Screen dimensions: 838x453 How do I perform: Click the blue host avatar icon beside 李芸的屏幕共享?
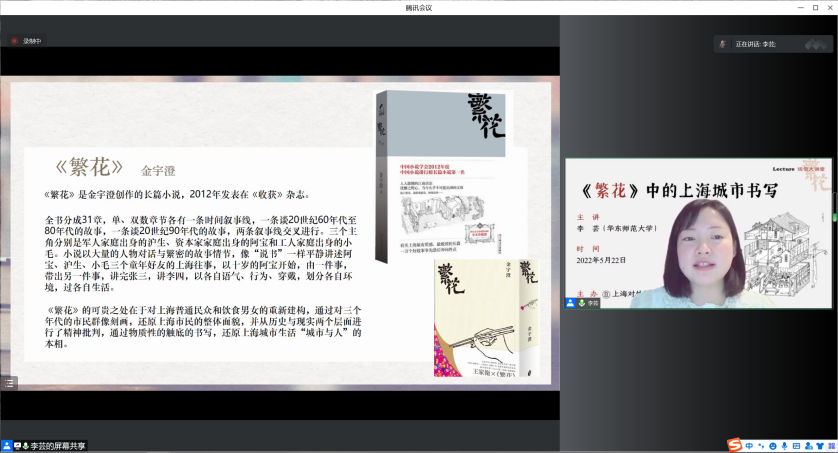6,446
